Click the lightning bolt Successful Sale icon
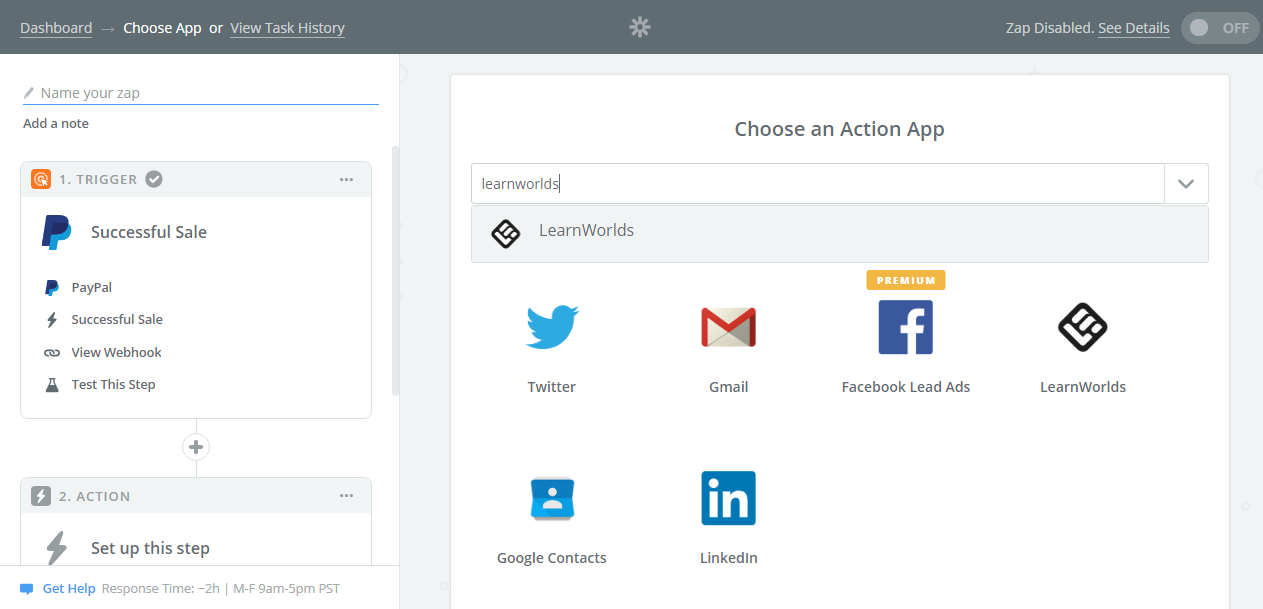The height and width of the screenshot is (609, 1263). 52,320
